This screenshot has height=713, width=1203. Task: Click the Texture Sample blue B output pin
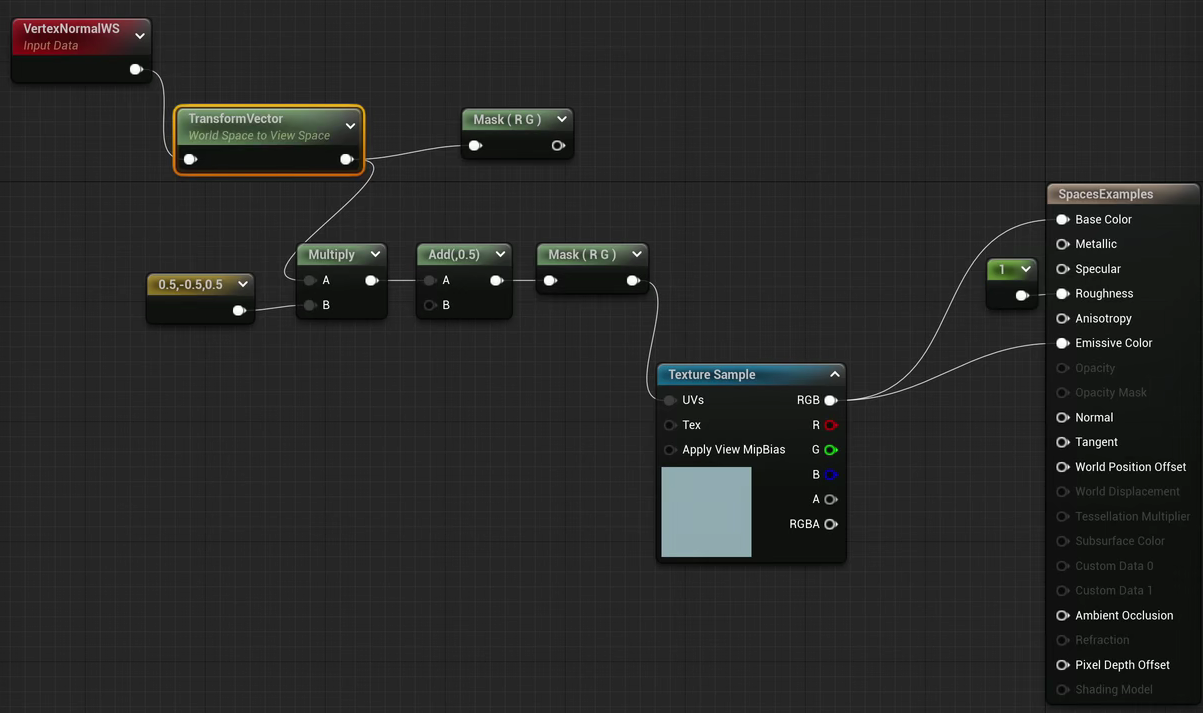[x=830, y=475]
